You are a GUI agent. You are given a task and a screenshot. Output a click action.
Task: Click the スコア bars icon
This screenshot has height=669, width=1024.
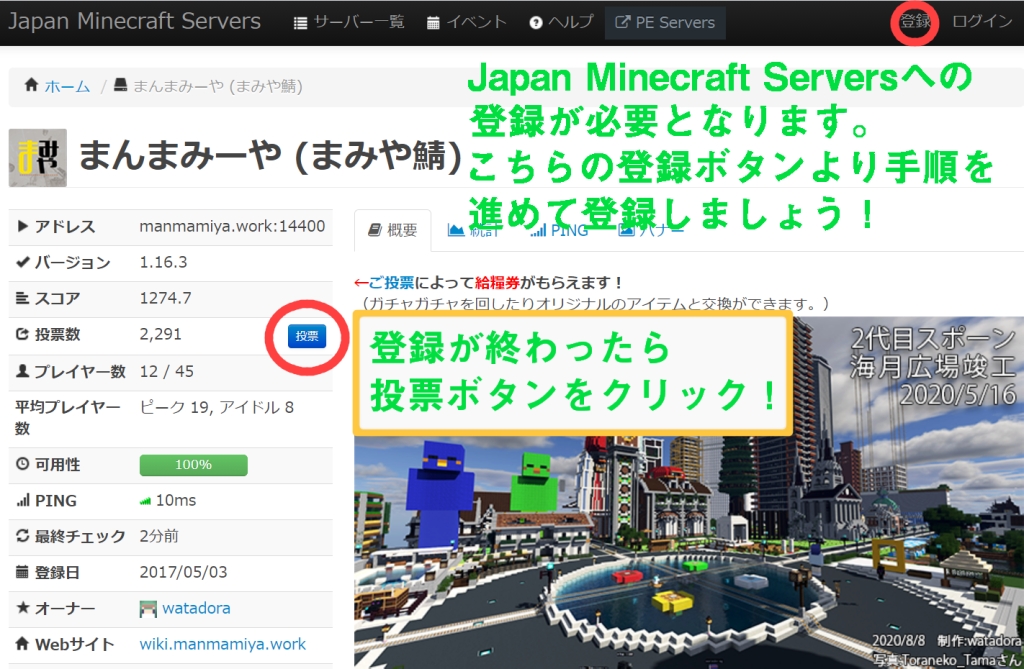tap(22, 298)
